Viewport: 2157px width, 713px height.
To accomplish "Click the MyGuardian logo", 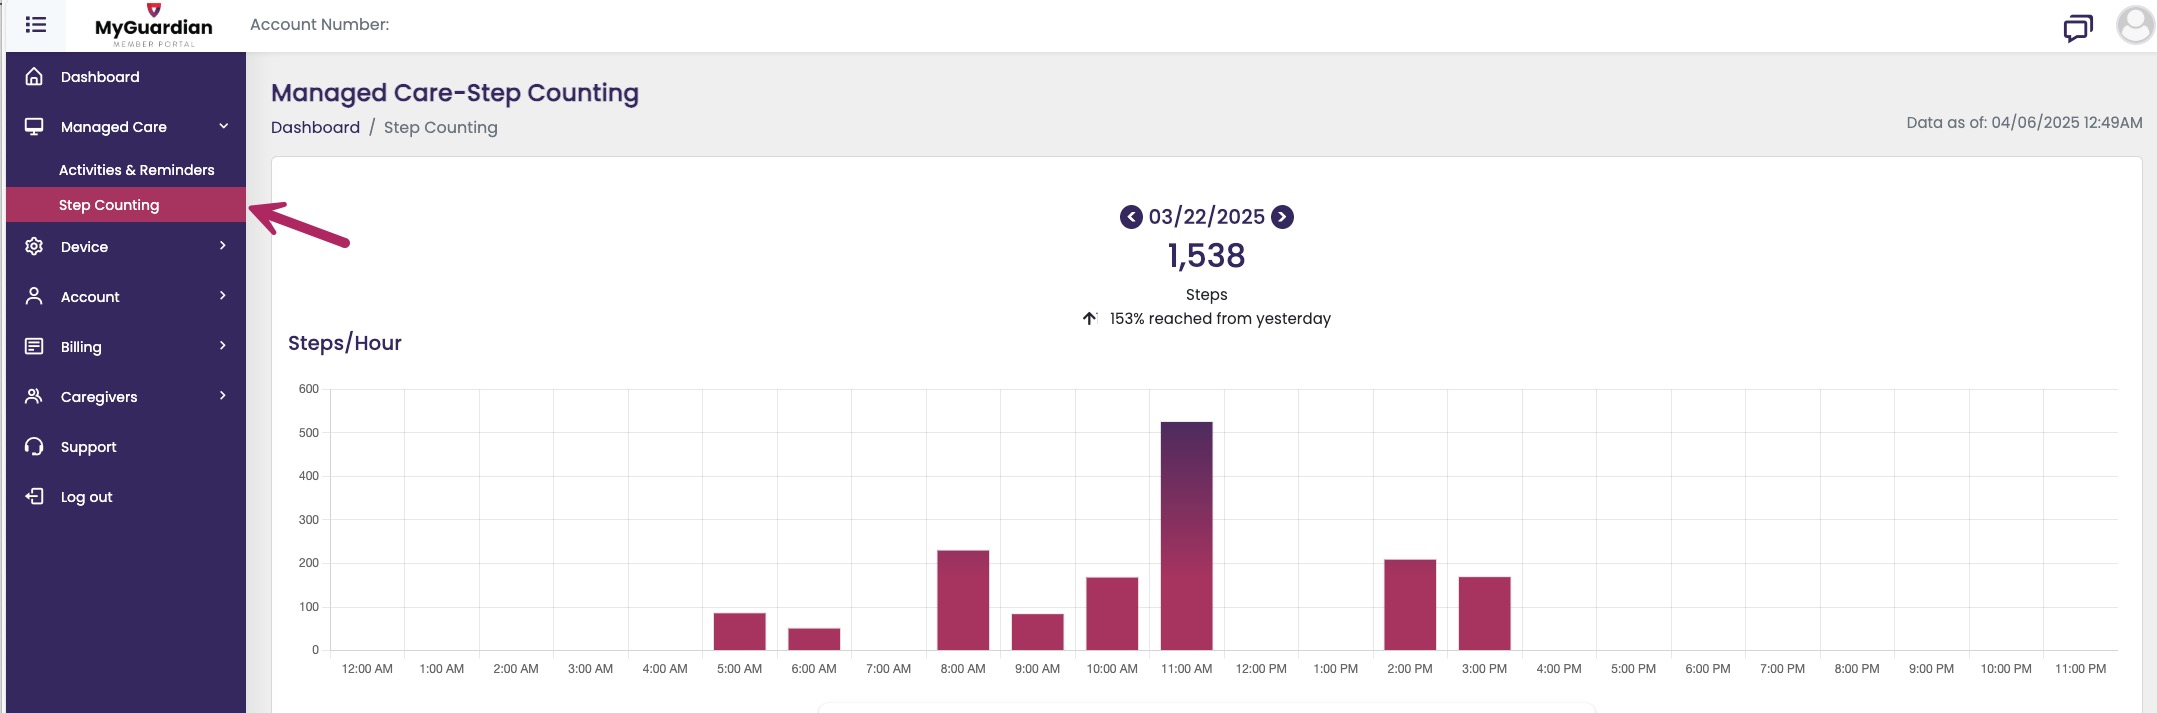I will (153, 26).
